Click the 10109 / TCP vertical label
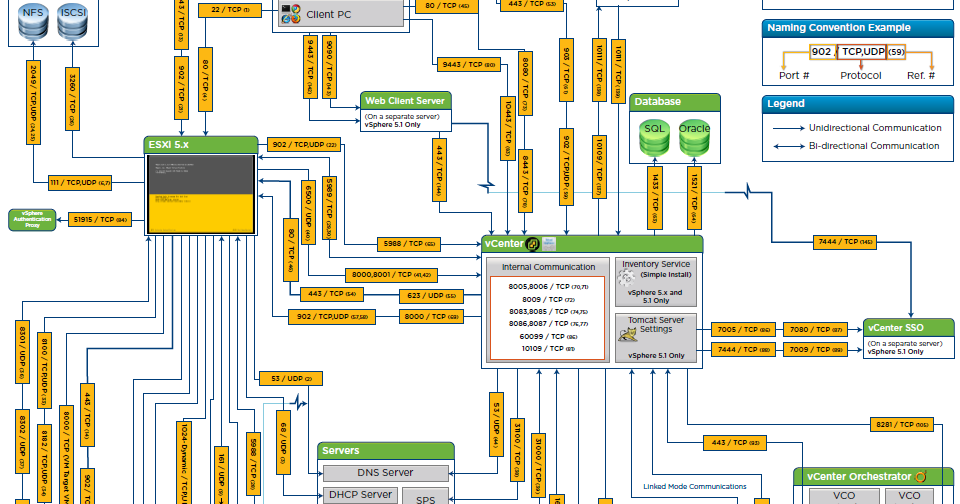The height and width of the screenshot is (504, 960). coord(599,167)
